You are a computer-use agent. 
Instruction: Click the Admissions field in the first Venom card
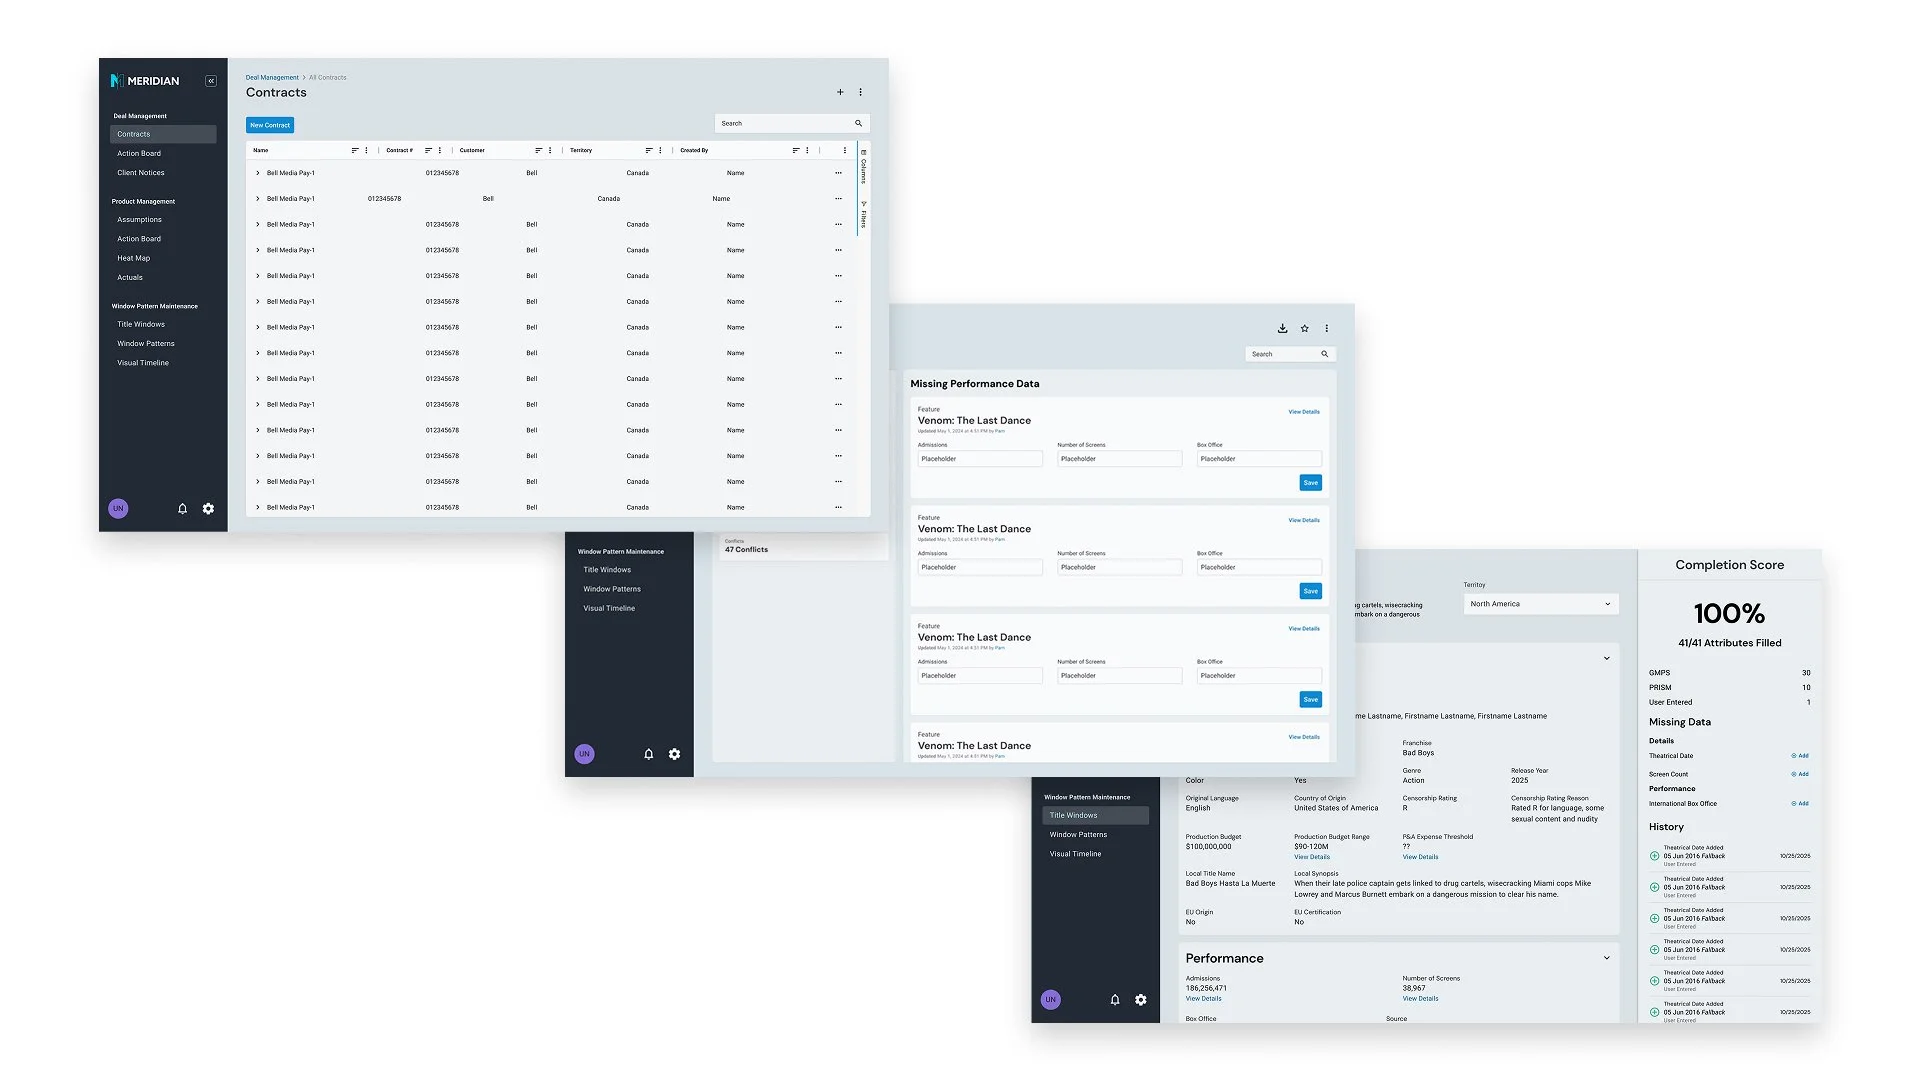pyautogui.click(x=979, y=459)
